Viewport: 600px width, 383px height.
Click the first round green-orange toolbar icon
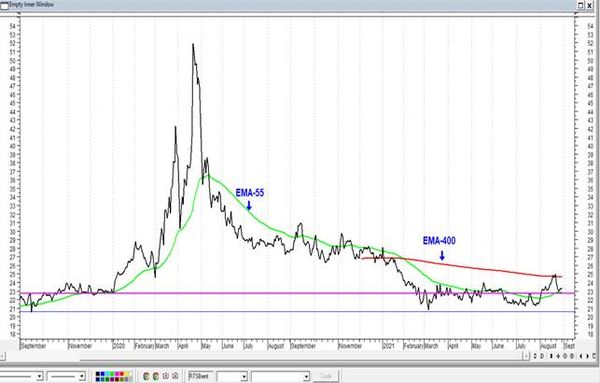click(146, 376)
